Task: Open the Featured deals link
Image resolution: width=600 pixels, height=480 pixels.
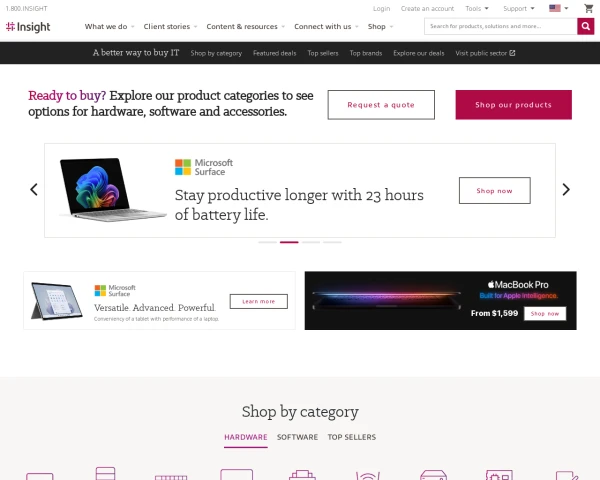Action: tap(274, 53)
